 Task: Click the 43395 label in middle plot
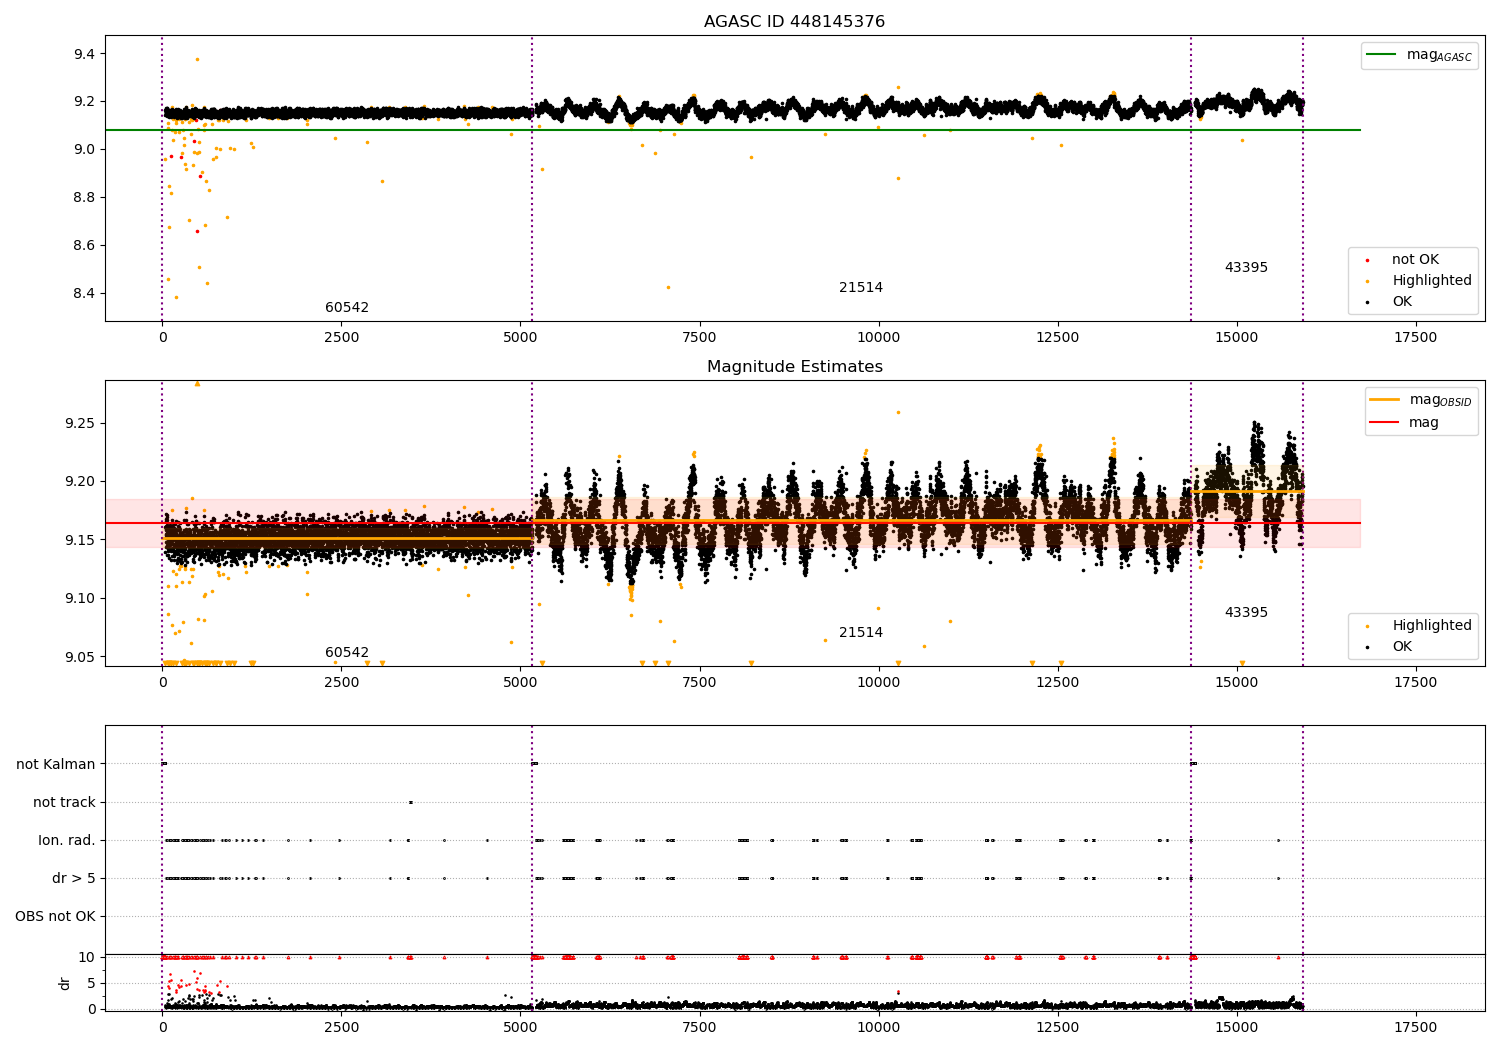click(1246, 612)
